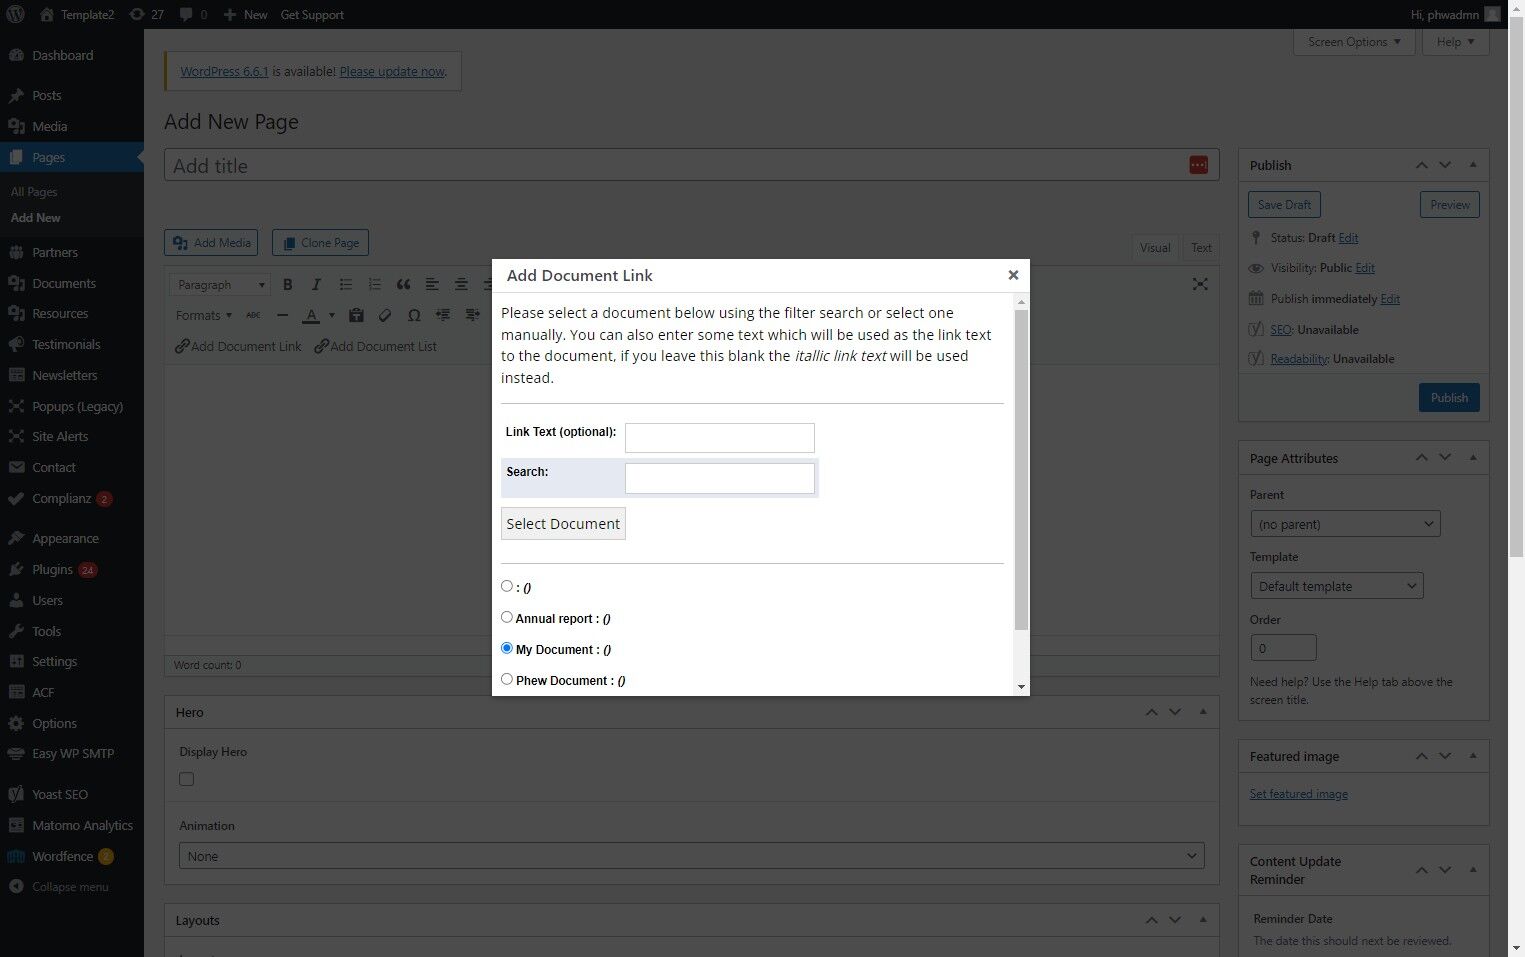Click the Clone Page button
Viewport: 1525px width, 957px height.
point(320,243)
